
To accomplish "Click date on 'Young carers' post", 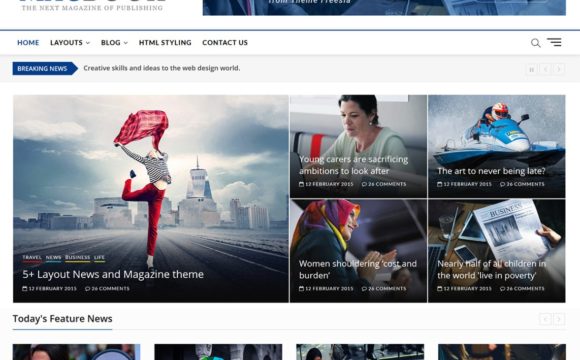I will click(326, 184).
